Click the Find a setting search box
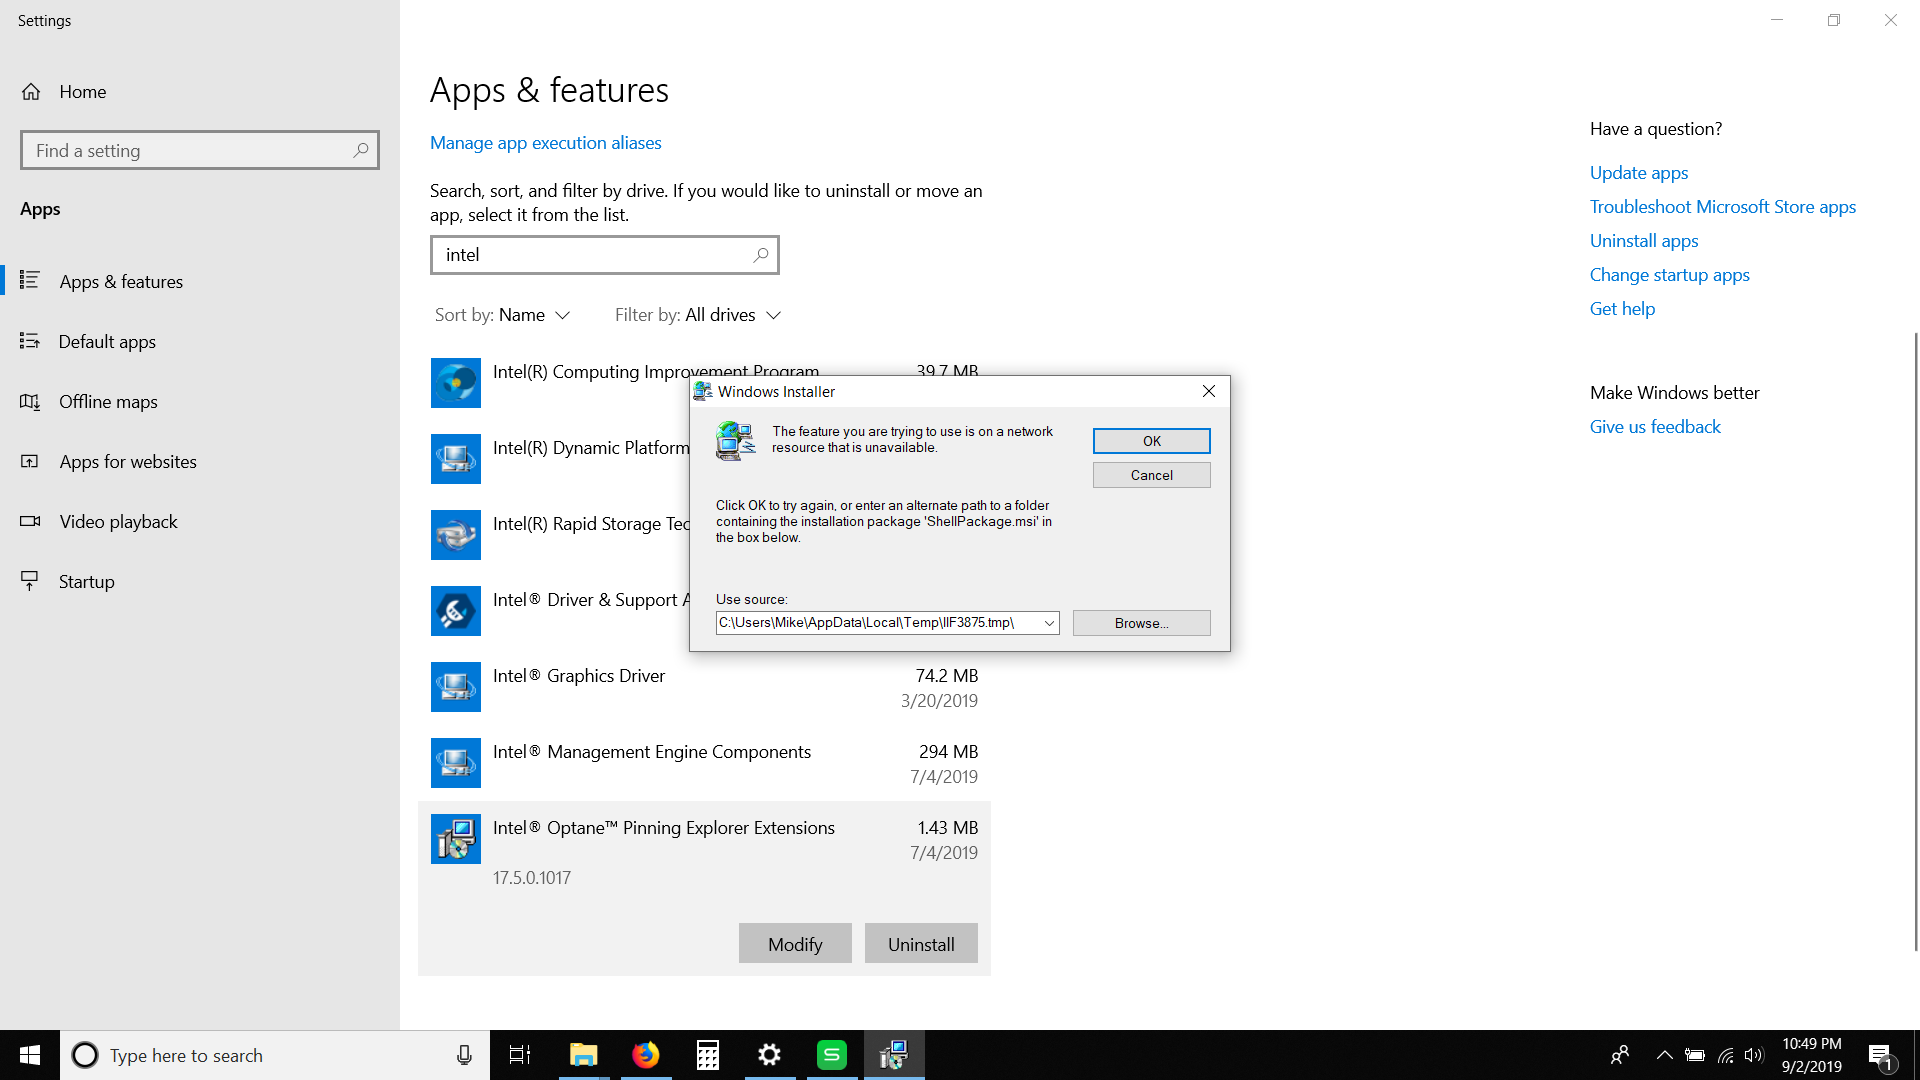 point(190,151)
